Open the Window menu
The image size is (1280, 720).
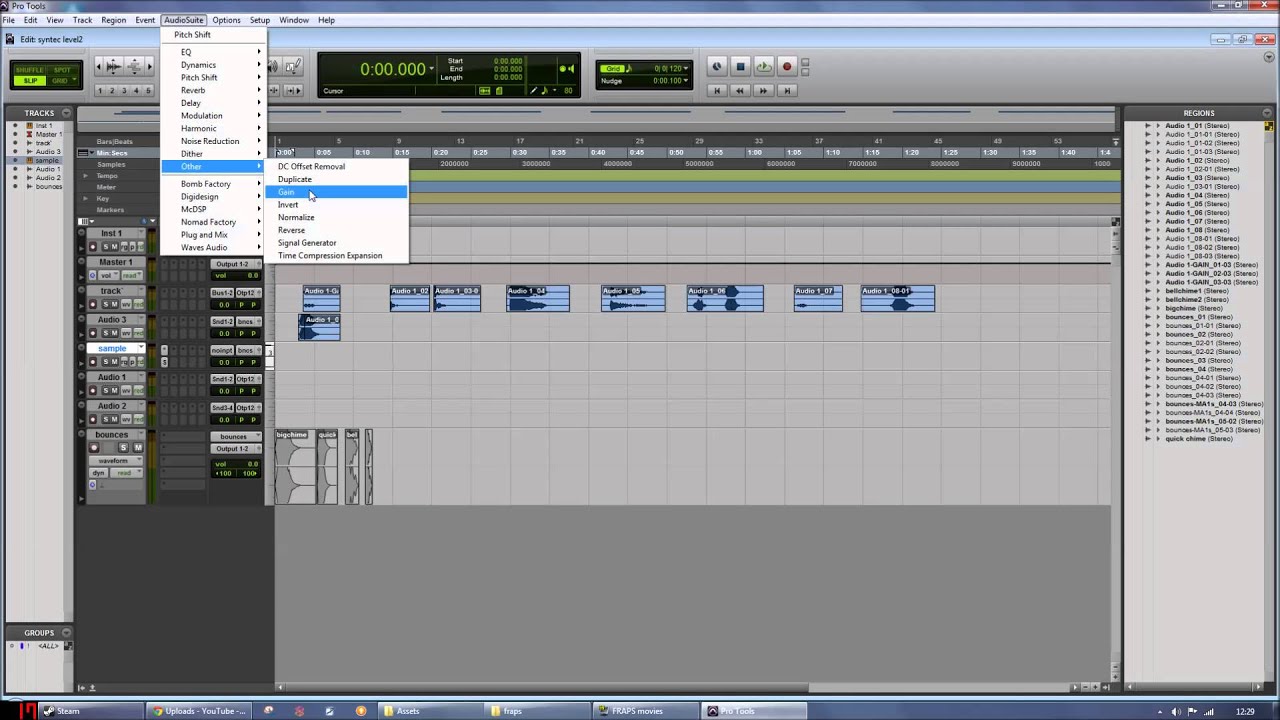(294, 20)
